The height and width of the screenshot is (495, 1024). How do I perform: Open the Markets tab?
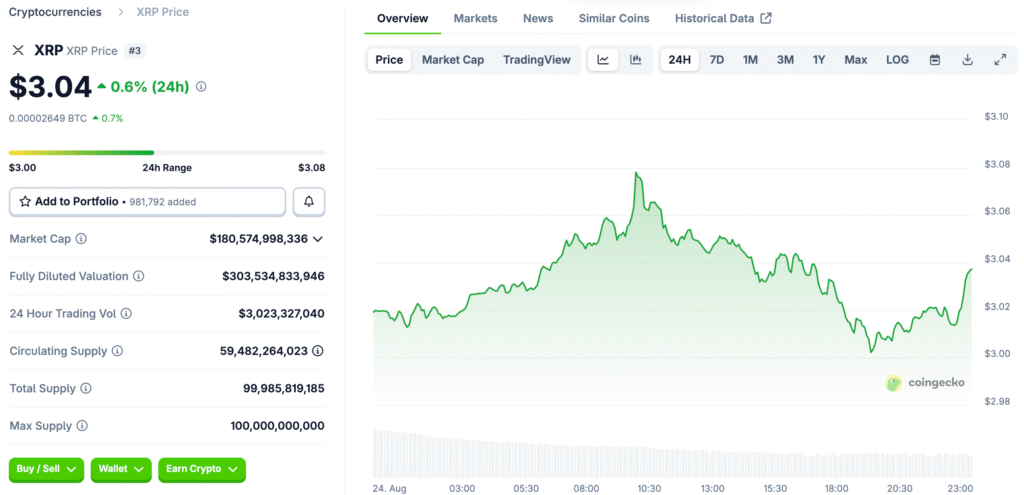point(475,18)
